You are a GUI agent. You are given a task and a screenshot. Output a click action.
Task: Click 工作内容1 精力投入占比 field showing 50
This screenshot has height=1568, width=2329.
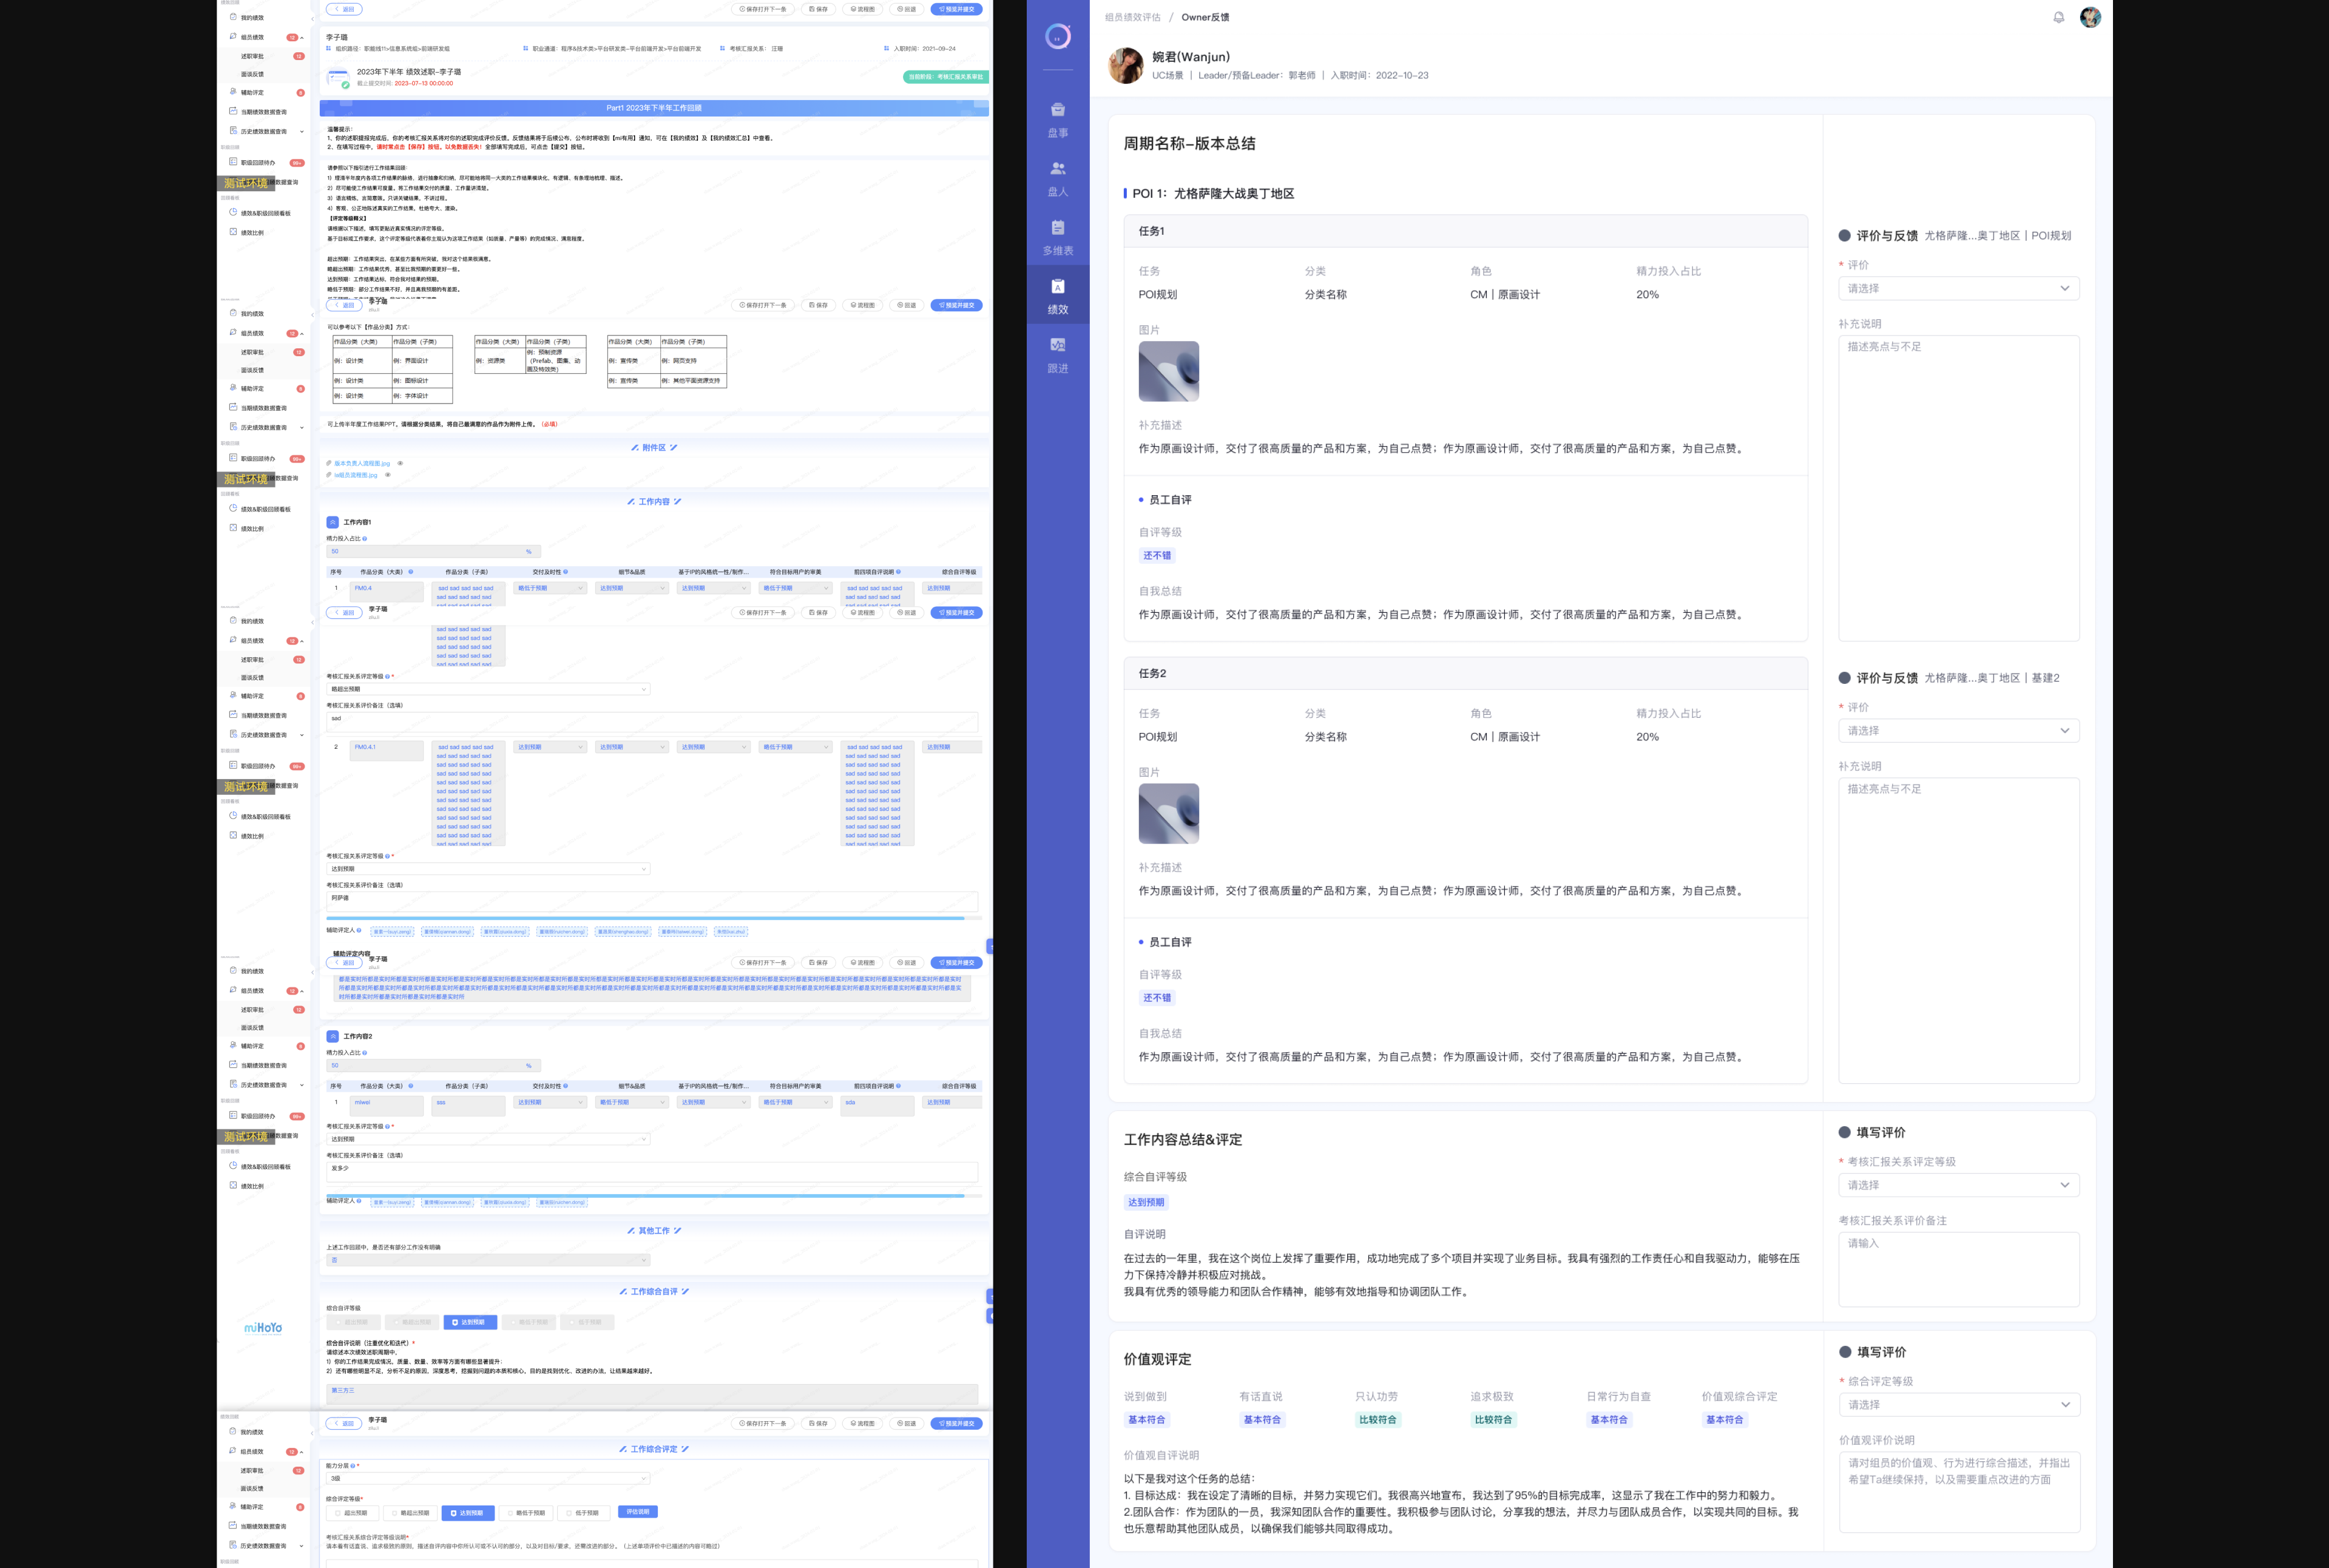click(433, 551)
